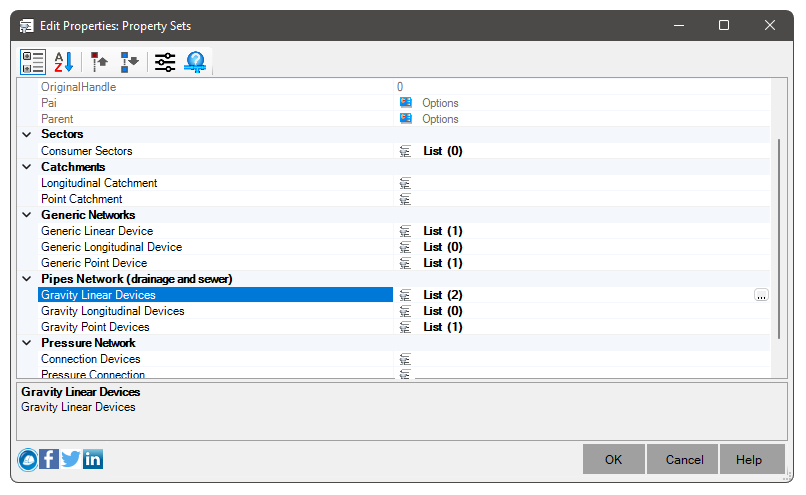Collapse the Catchments group
This screenshot has height=495, width=806.
pos(27,167)
